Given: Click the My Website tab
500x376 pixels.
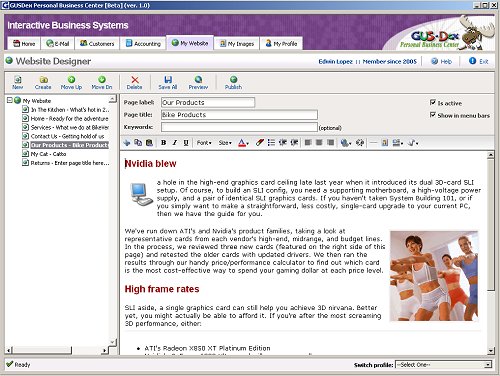Looking at the screenshot, I should click(x=190, y=43).
